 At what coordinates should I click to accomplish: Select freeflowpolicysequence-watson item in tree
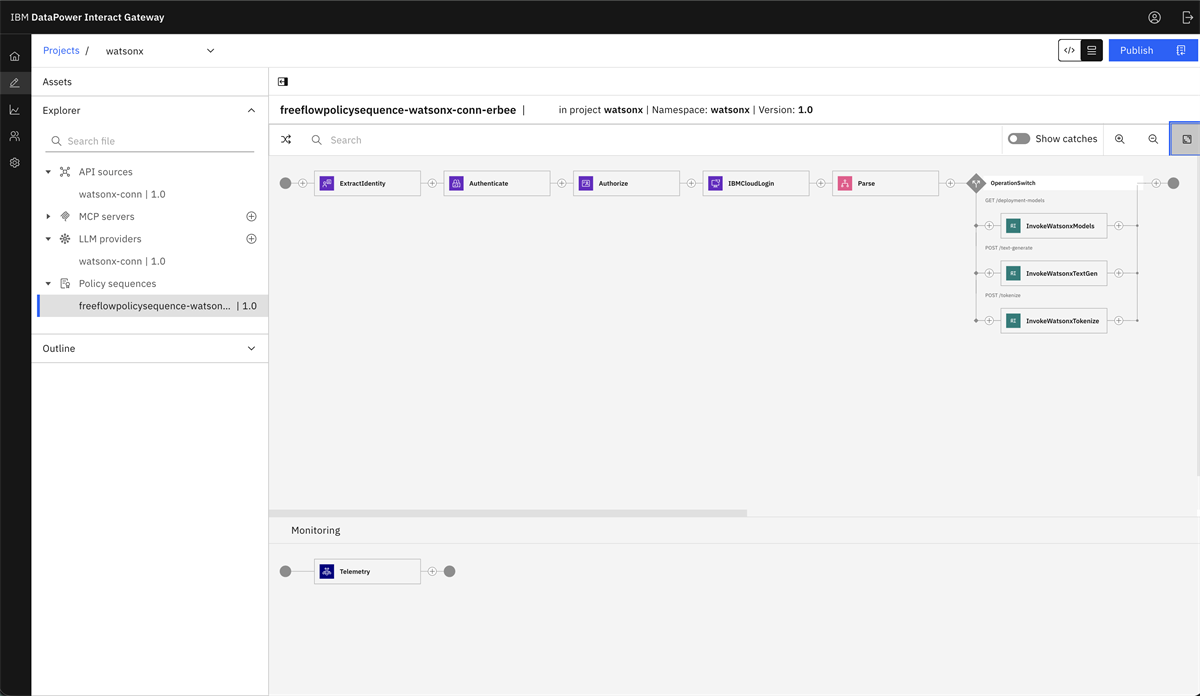coord(153,306)
